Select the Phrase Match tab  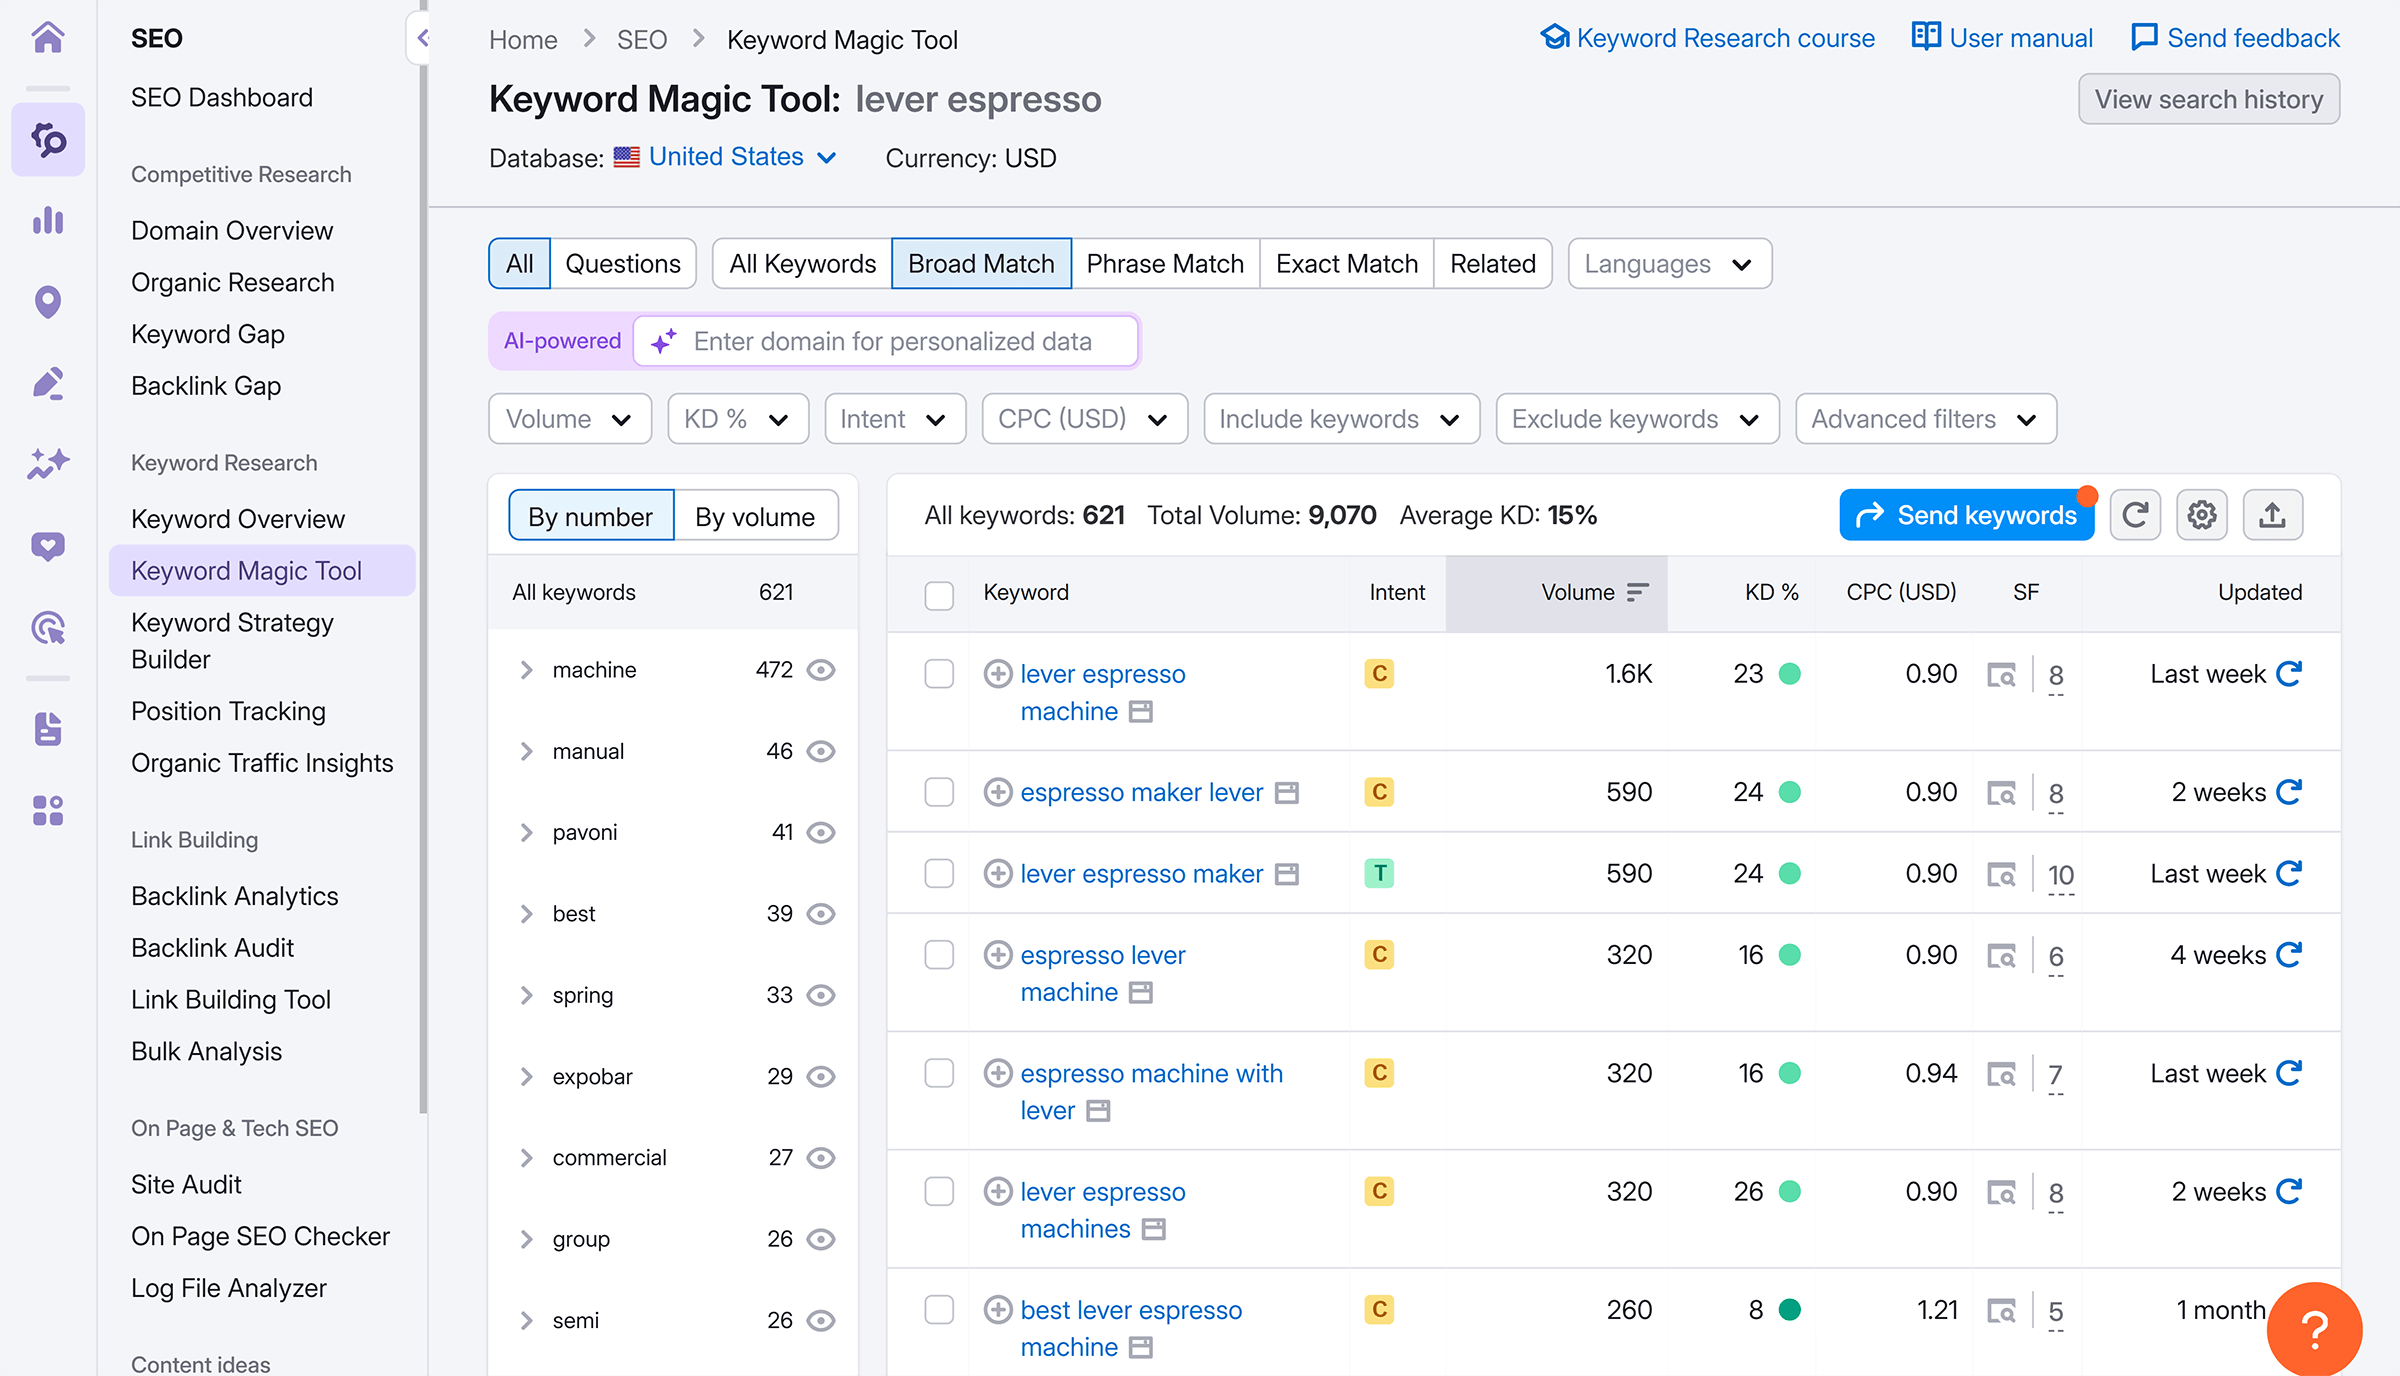(x=1165, y=264)
